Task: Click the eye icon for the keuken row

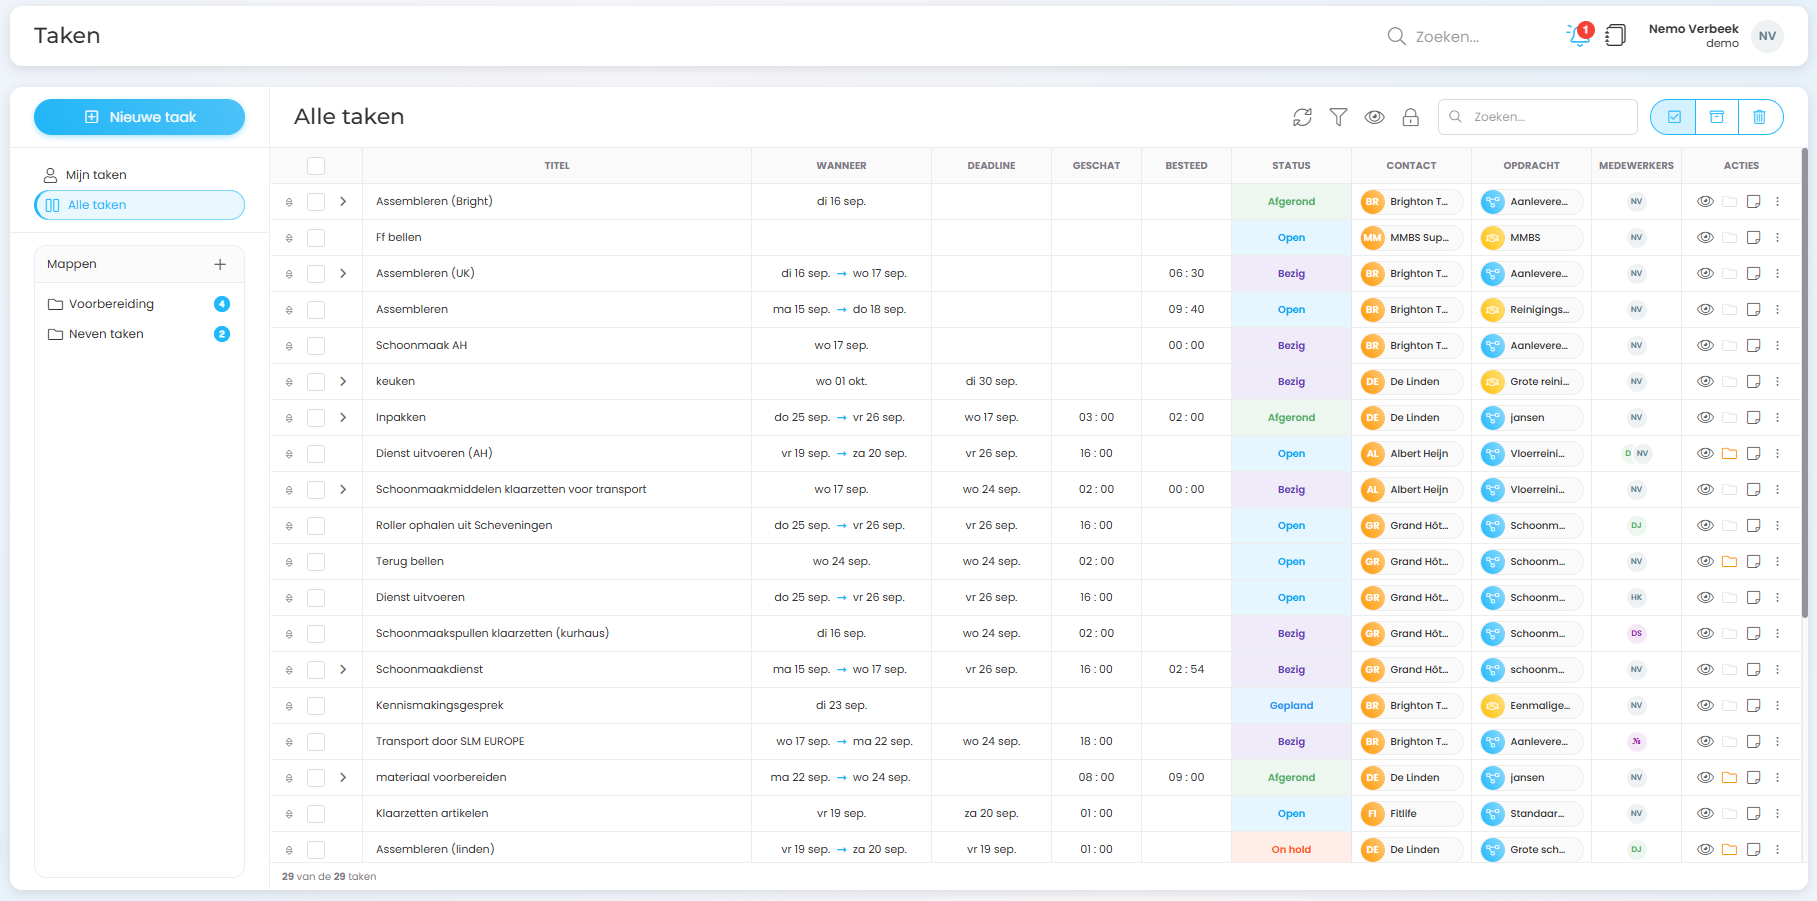Action: [x=1705, y=382]
